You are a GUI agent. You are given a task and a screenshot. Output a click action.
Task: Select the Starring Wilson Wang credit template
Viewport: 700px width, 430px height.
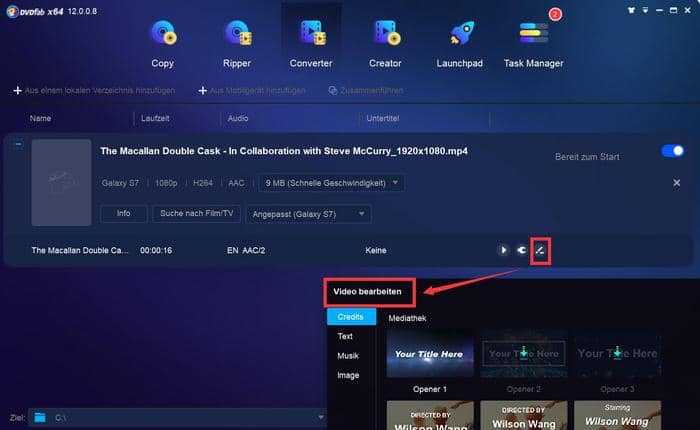pyautogui.click(x=617, y=415)
